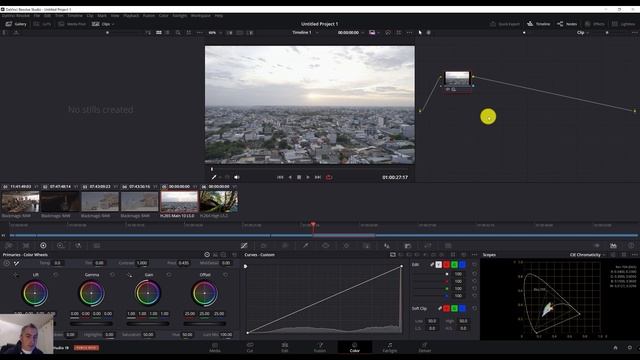The width and height of the screenshot is (640, 360).
Task: Stop playback in the viewer
Action: [x=299, y=177]
